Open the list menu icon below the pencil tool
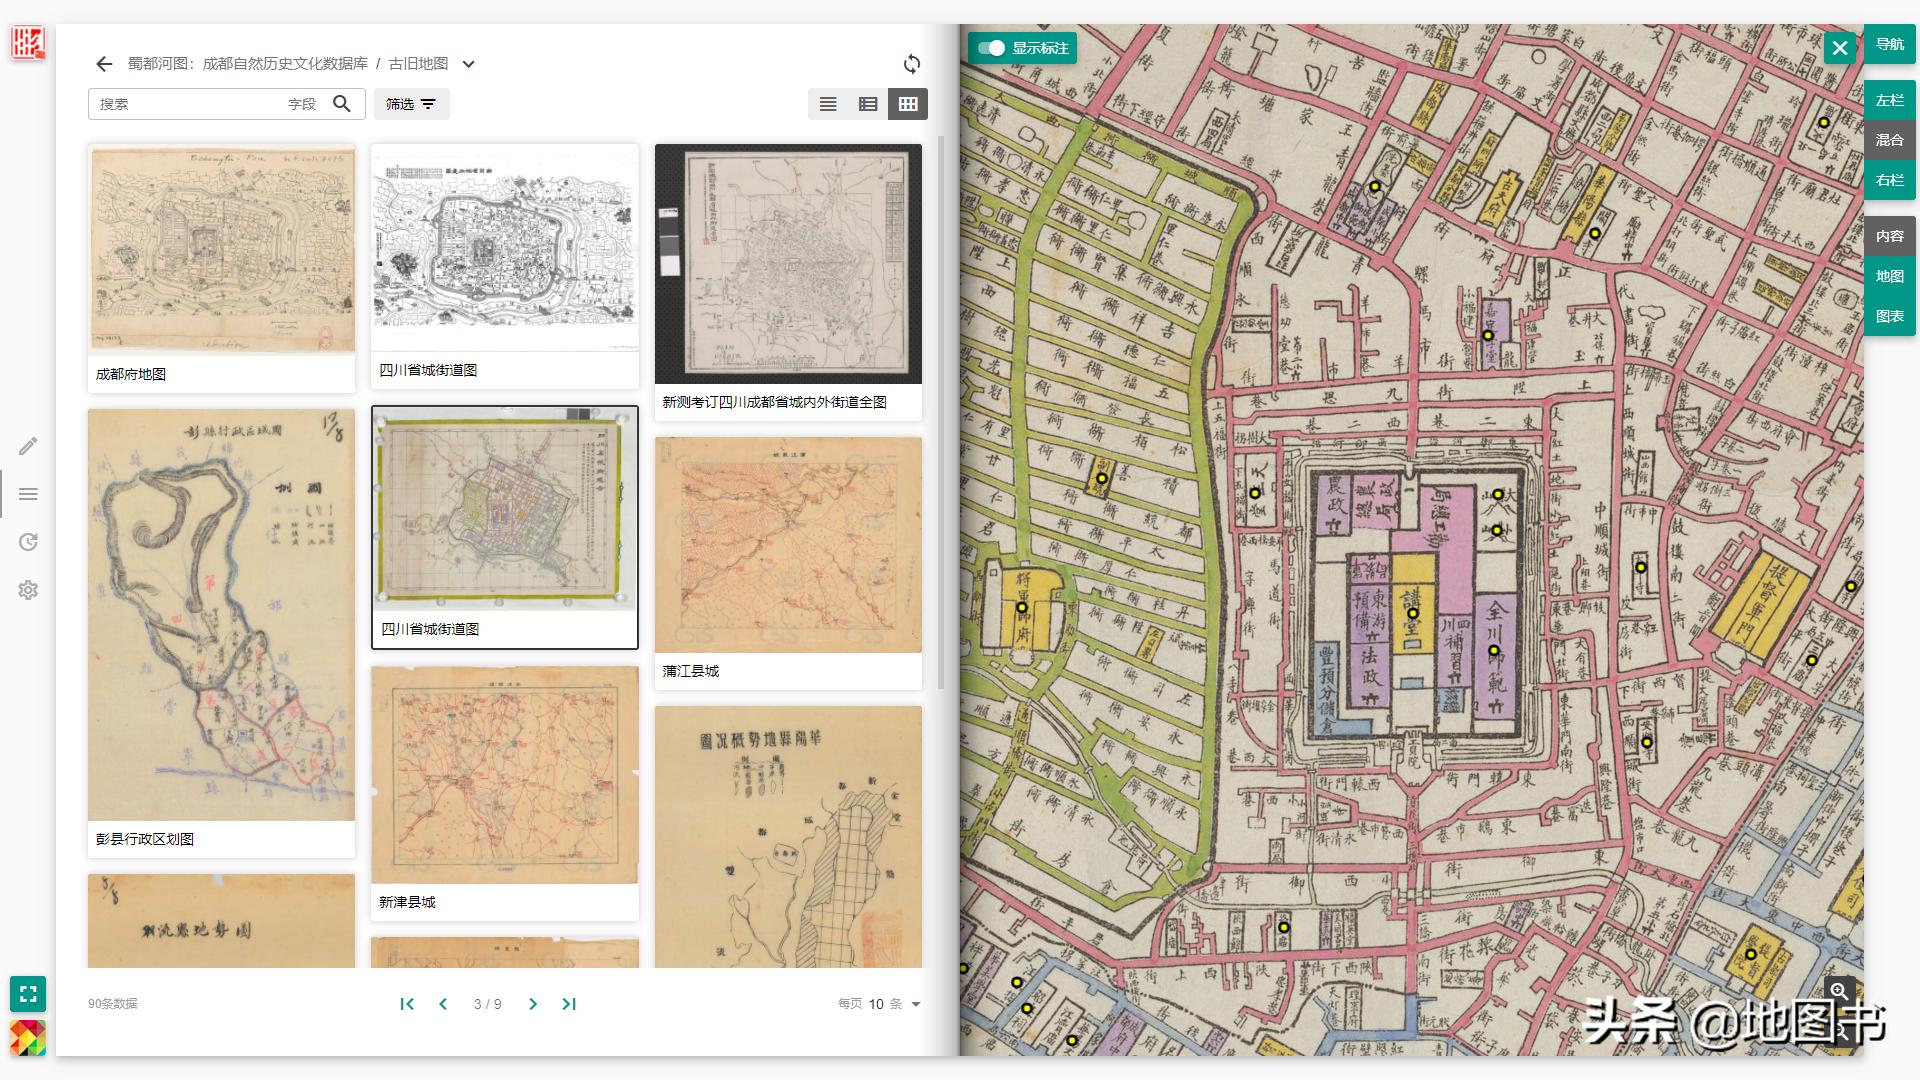This screenshot has height=1080, width=1920. 28,493
